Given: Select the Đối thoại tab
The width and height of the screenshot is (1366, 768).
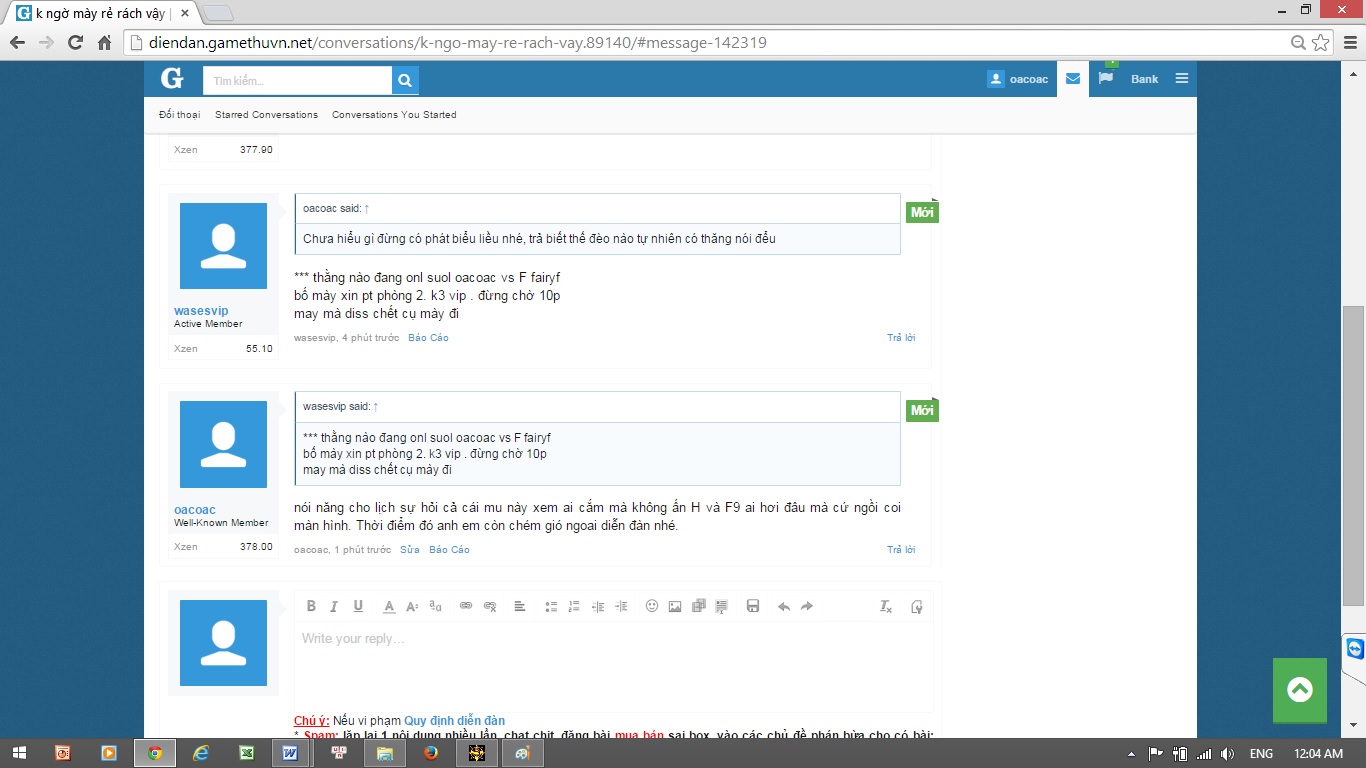Looking at the screenshot, I should (x=179, y=115).
